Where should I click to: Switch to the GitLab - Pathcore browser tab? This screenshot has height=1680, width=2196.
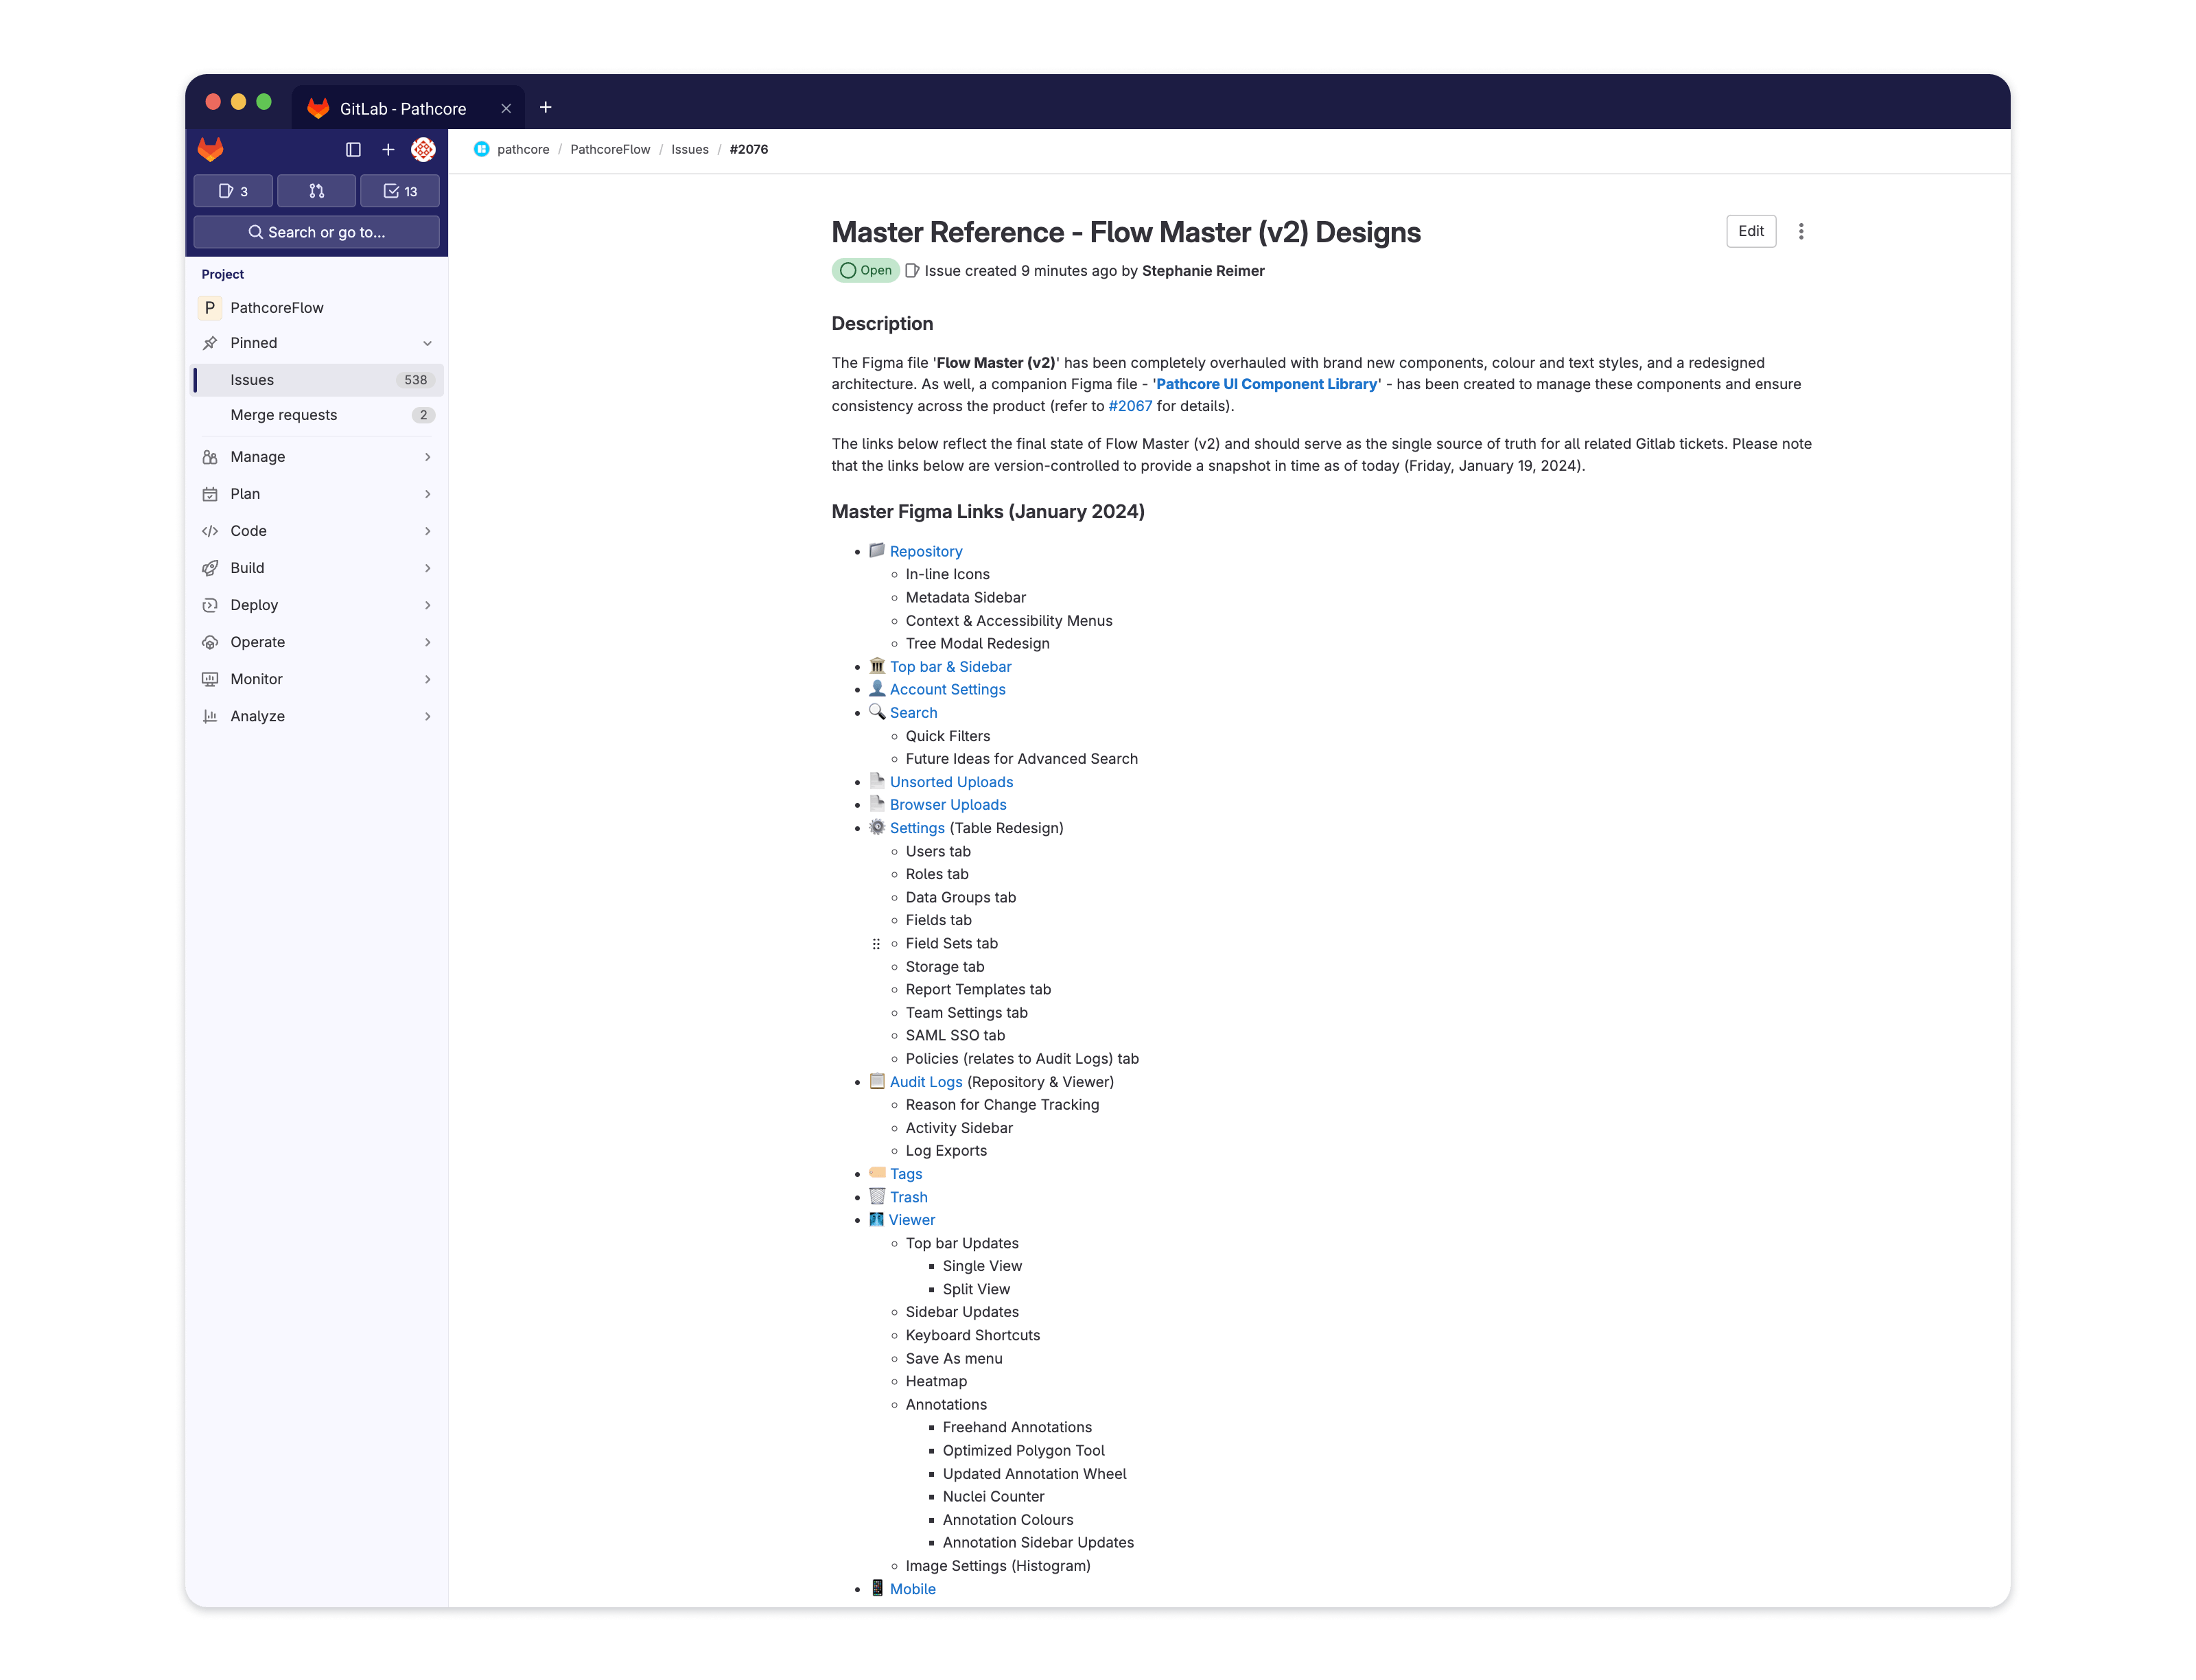pyautogui.click(x=408, y=108)
